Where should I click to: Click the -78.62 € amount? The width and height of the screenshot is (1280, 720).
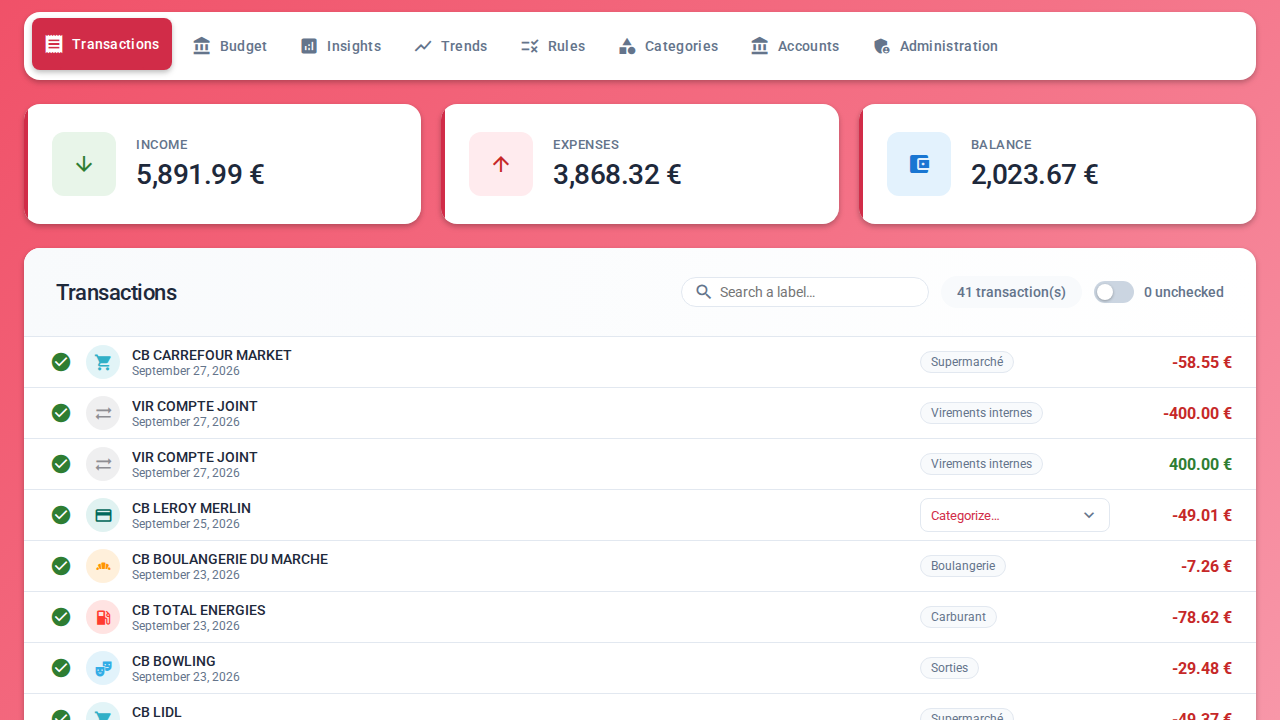(x=1202, y=617)
